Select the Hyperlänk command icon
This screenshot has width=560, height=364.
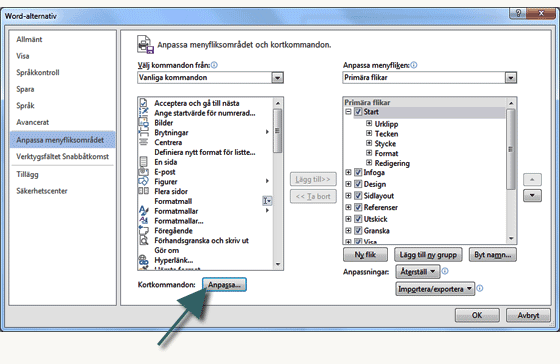tap(144, 260)
